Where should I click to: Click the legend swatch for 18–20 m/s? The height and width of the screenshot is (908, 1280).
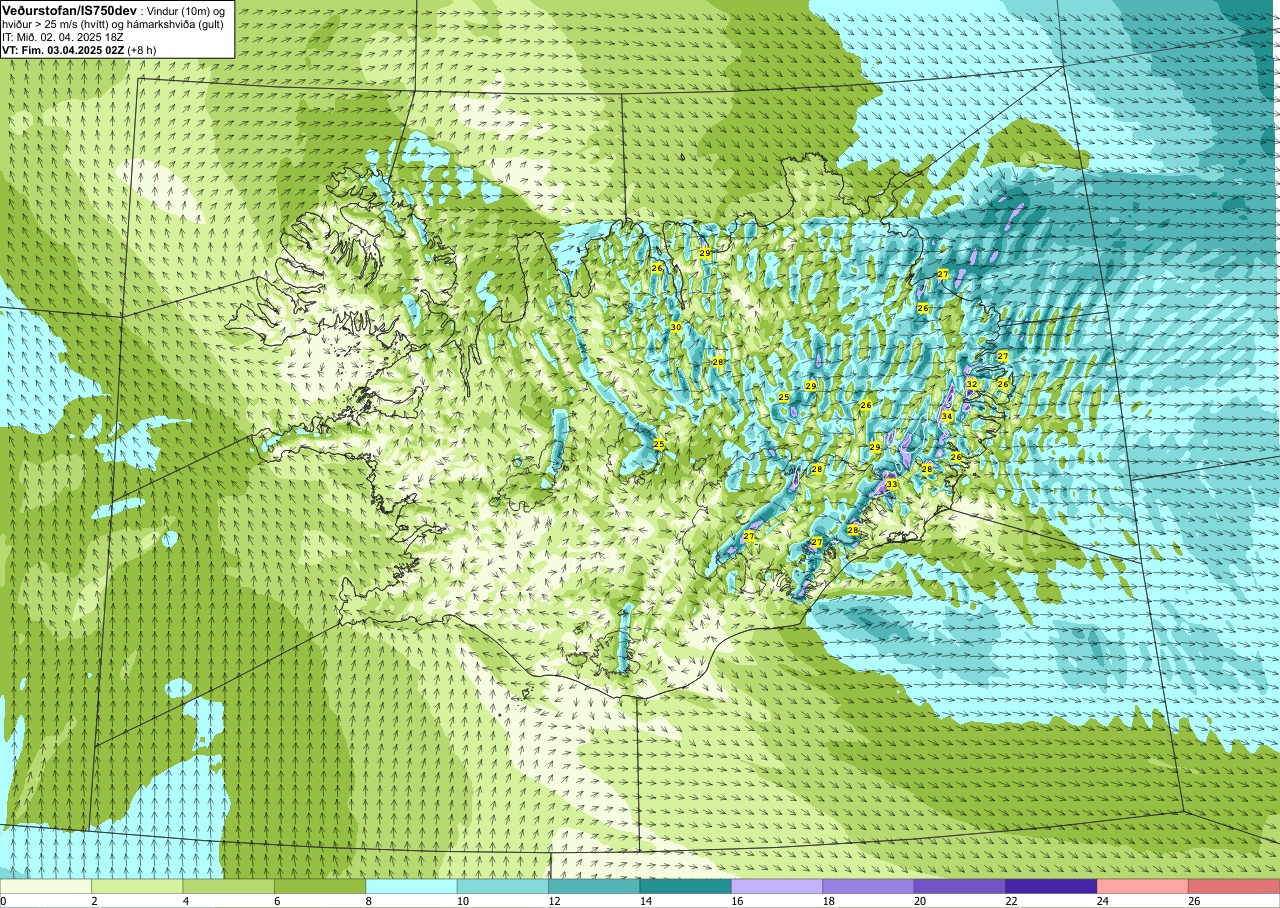[868, 886]
